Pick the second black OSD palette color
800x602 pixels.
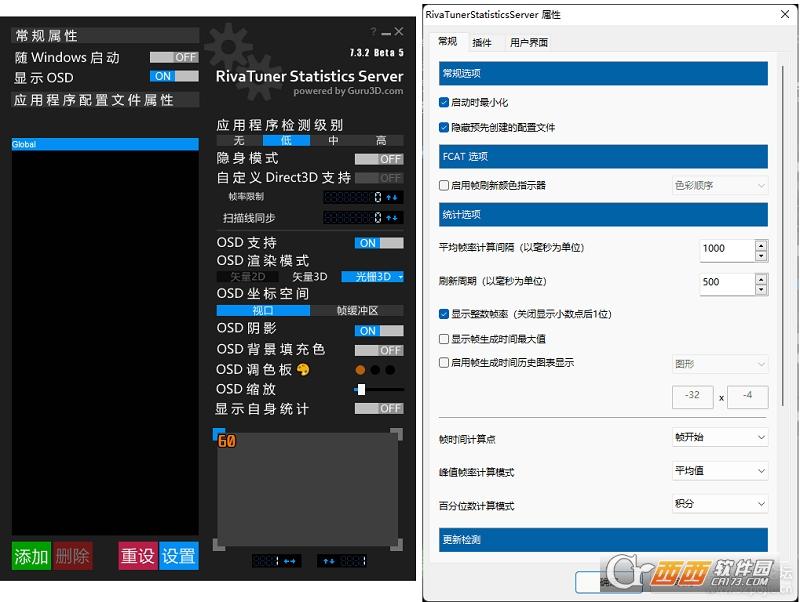tap(376, 370)
